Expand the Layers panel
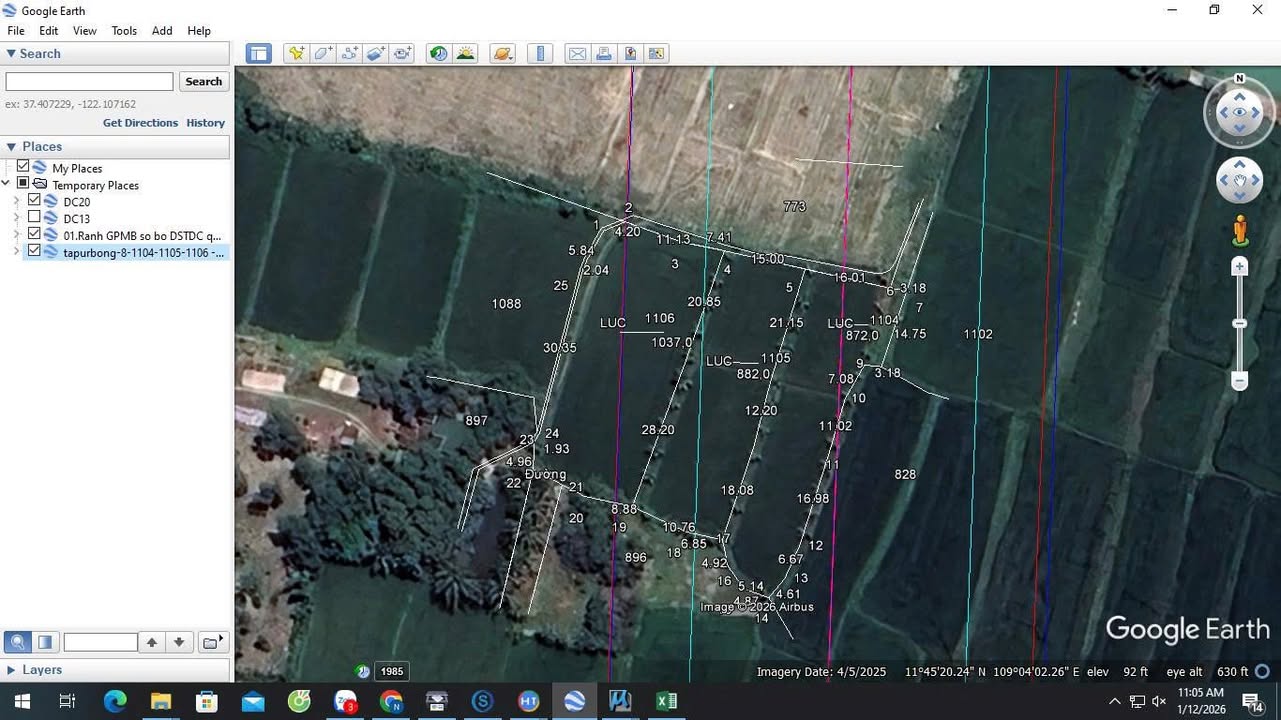The image size is (1281, 720). (x=12, y=670)
